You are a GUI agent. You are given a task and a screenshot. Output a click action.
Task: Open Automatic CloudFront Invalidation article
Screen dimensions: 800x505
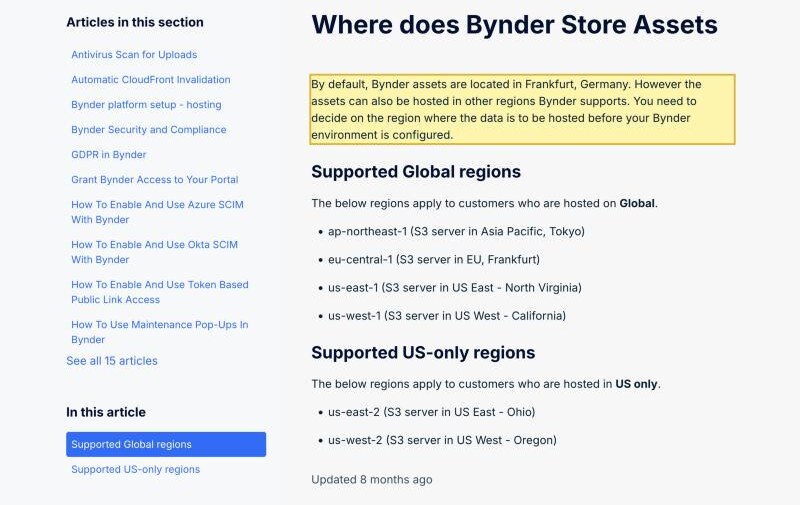(x=151, y=80)
